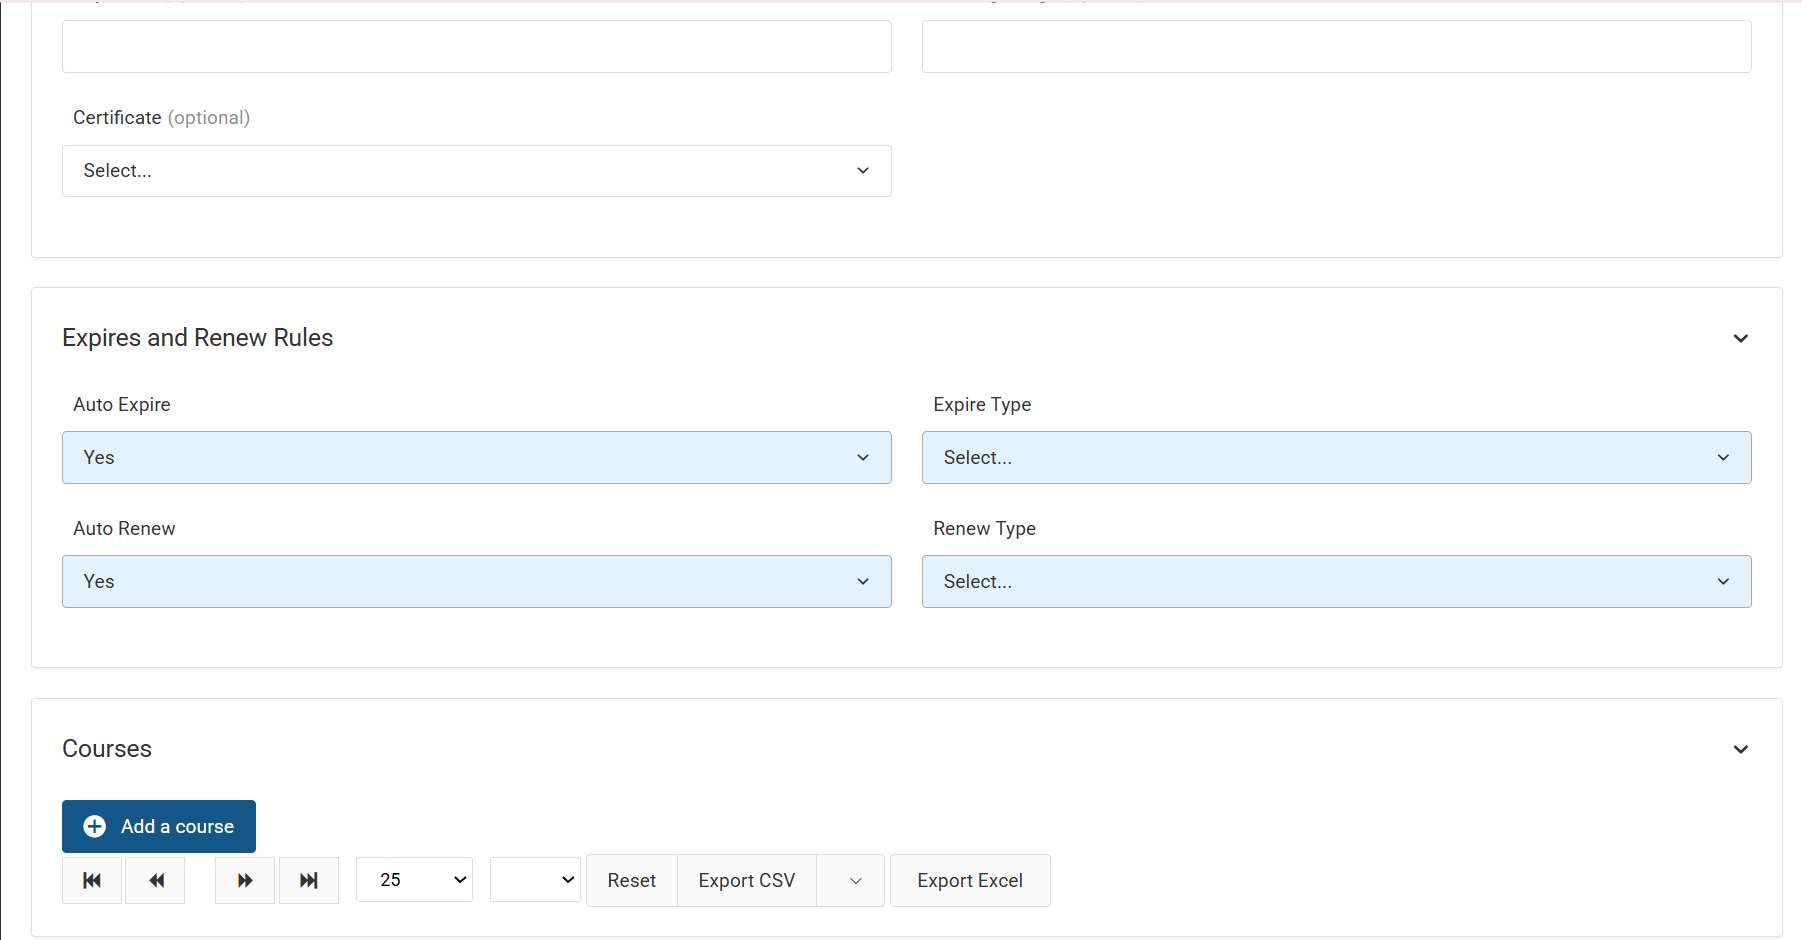Screen dimensions: 1802x940
Task: Focus the top-right empty text field
Action: point(1336,47)
